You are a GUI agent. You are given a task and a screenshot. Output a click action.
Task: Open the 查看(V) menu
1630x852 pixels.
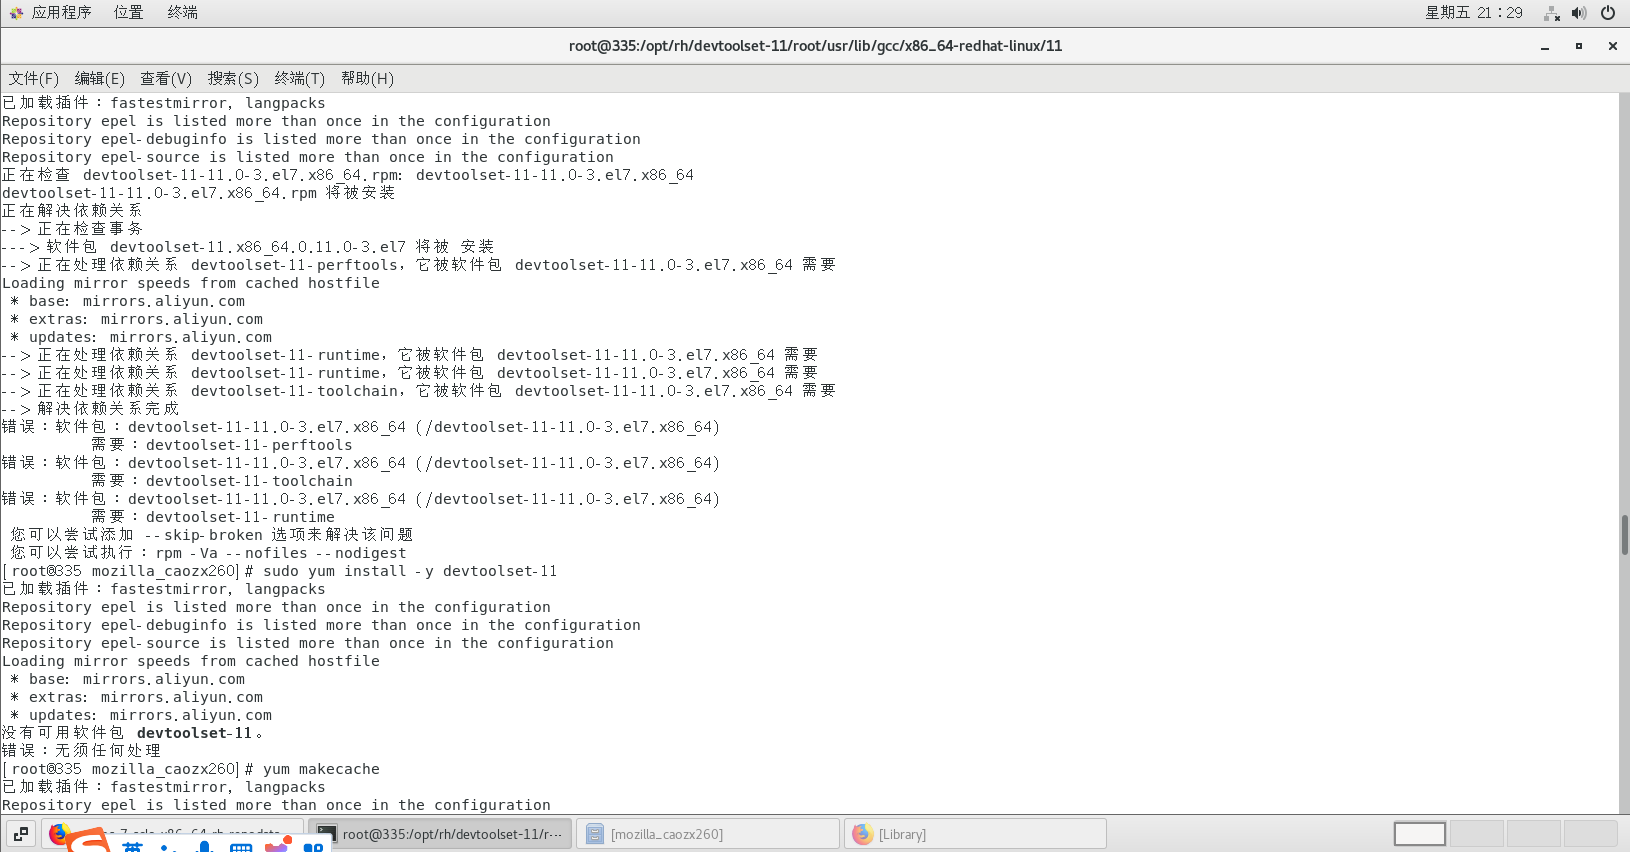pyautogui.click(x=165, y=79)
